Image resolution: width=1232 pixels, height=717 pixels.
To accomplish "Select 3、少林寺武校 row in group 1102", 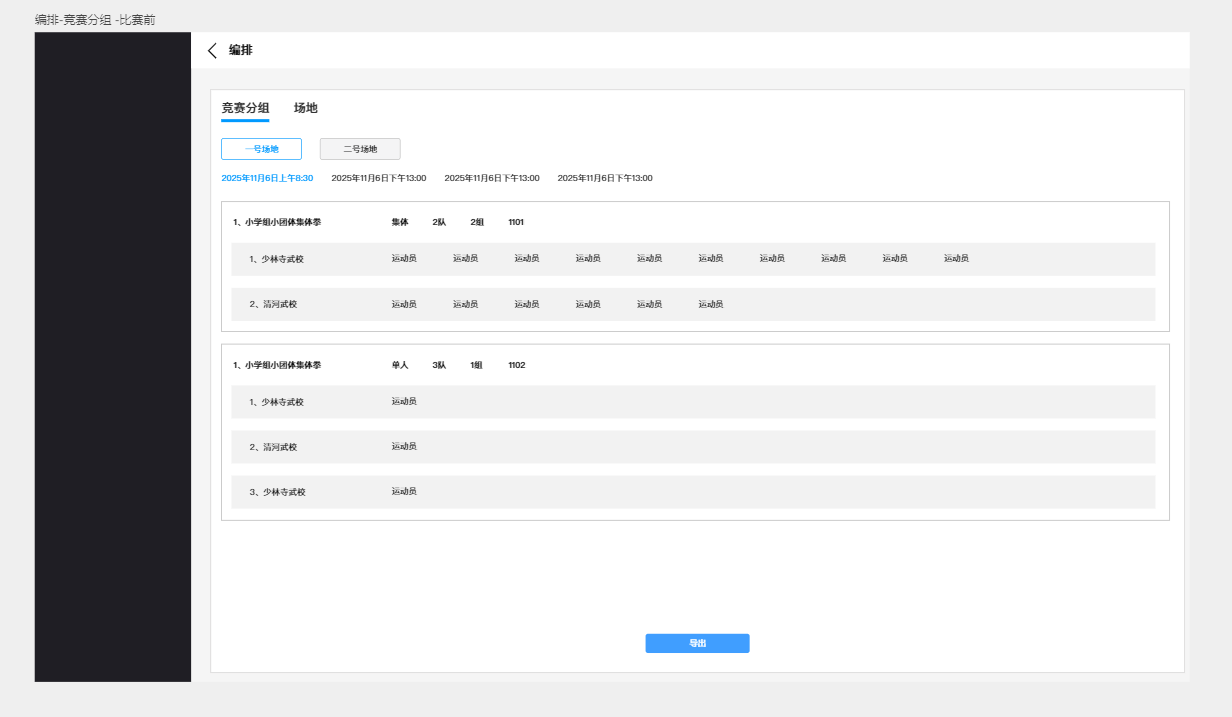I will (x=277, y=492).
